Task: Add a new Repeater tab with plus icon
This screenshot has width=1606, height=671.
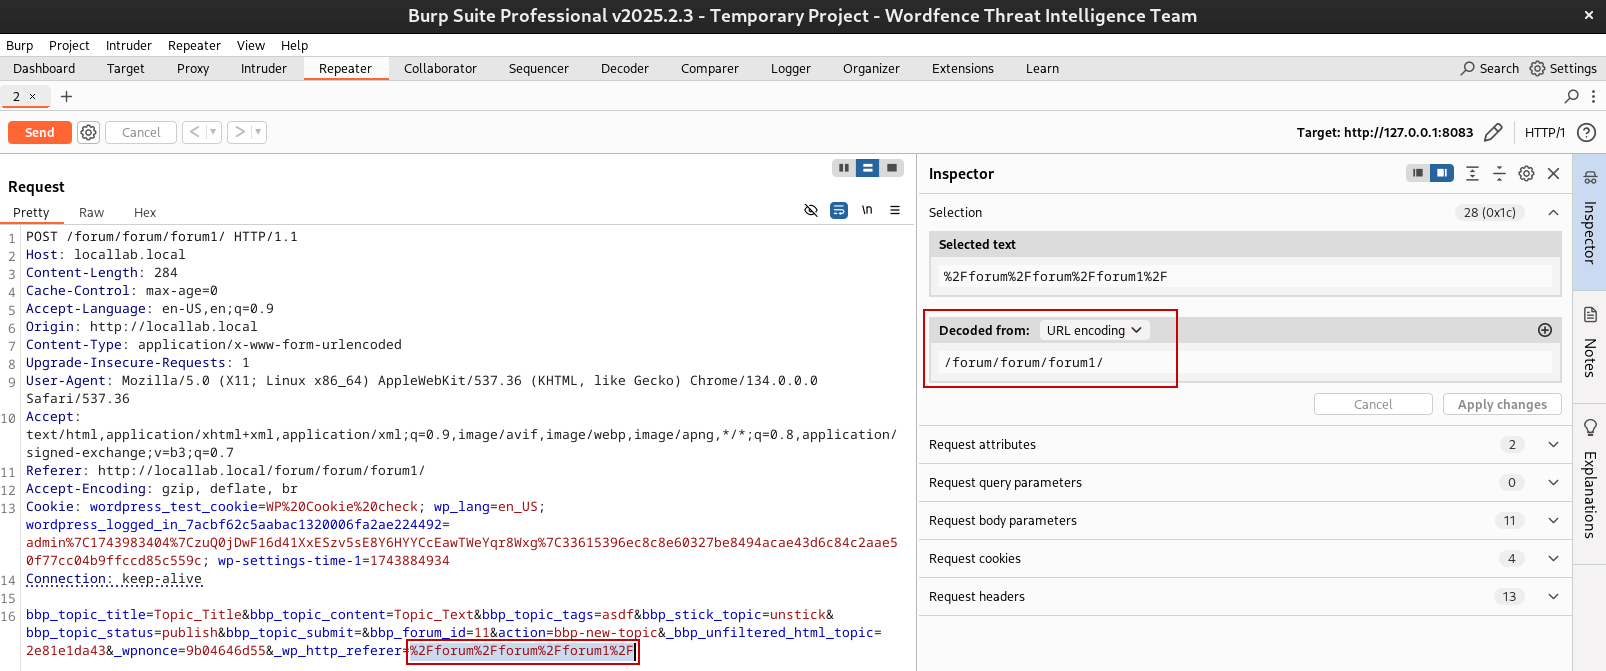Action: tap(67, 96)
